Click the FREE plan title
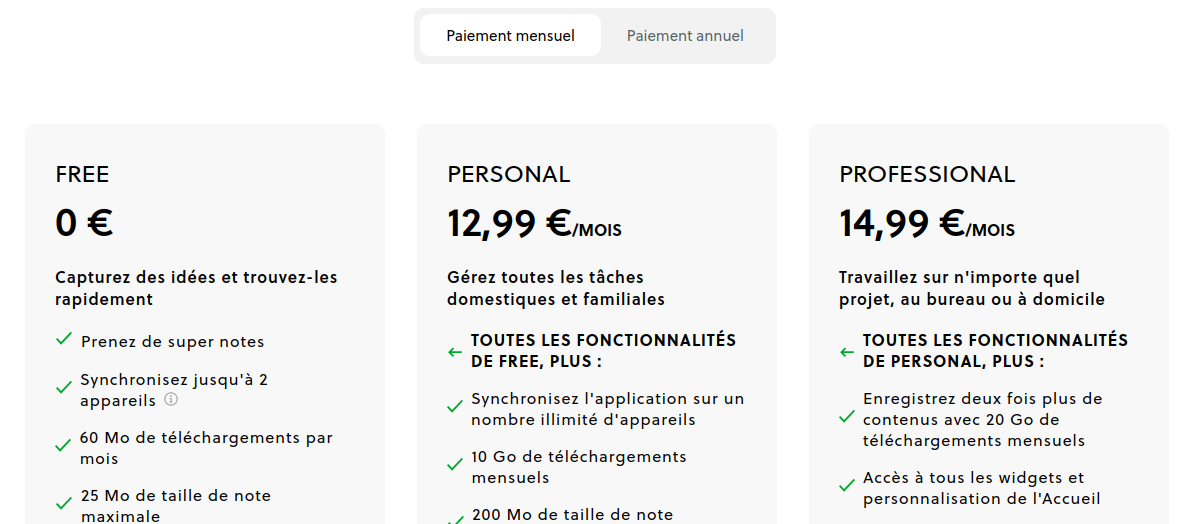This screenshot has width=1191, height=524. [82, 175]
